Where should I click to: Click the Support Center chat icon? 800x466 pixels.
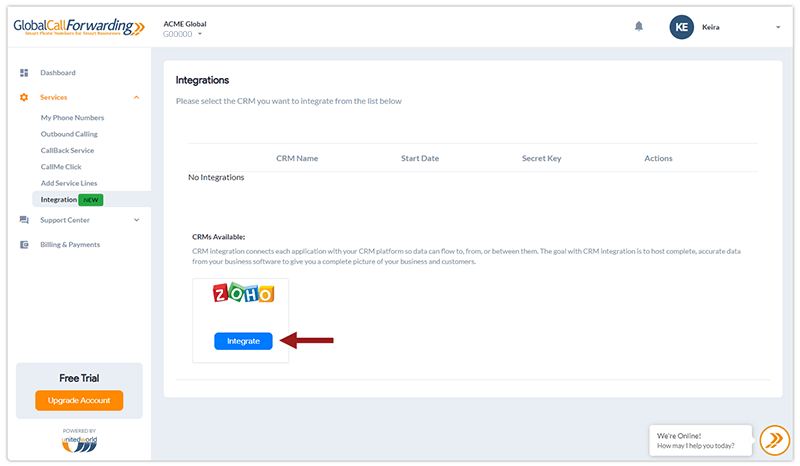point(24,220)
